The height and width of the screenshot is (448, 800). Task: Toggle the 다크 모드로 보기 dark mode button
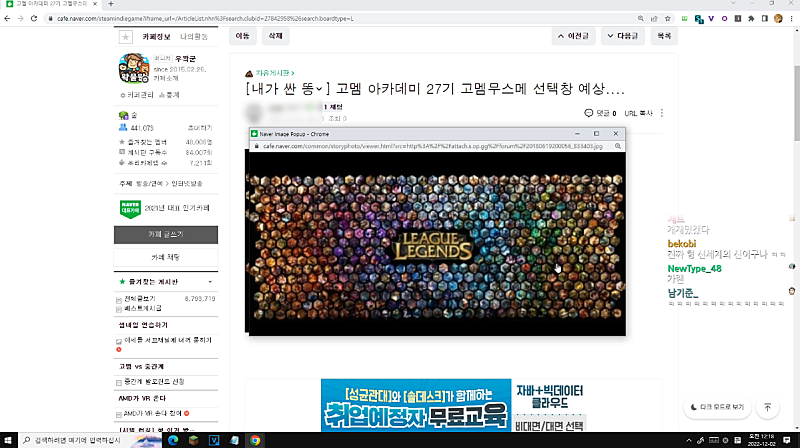click(x=719, y=407)
